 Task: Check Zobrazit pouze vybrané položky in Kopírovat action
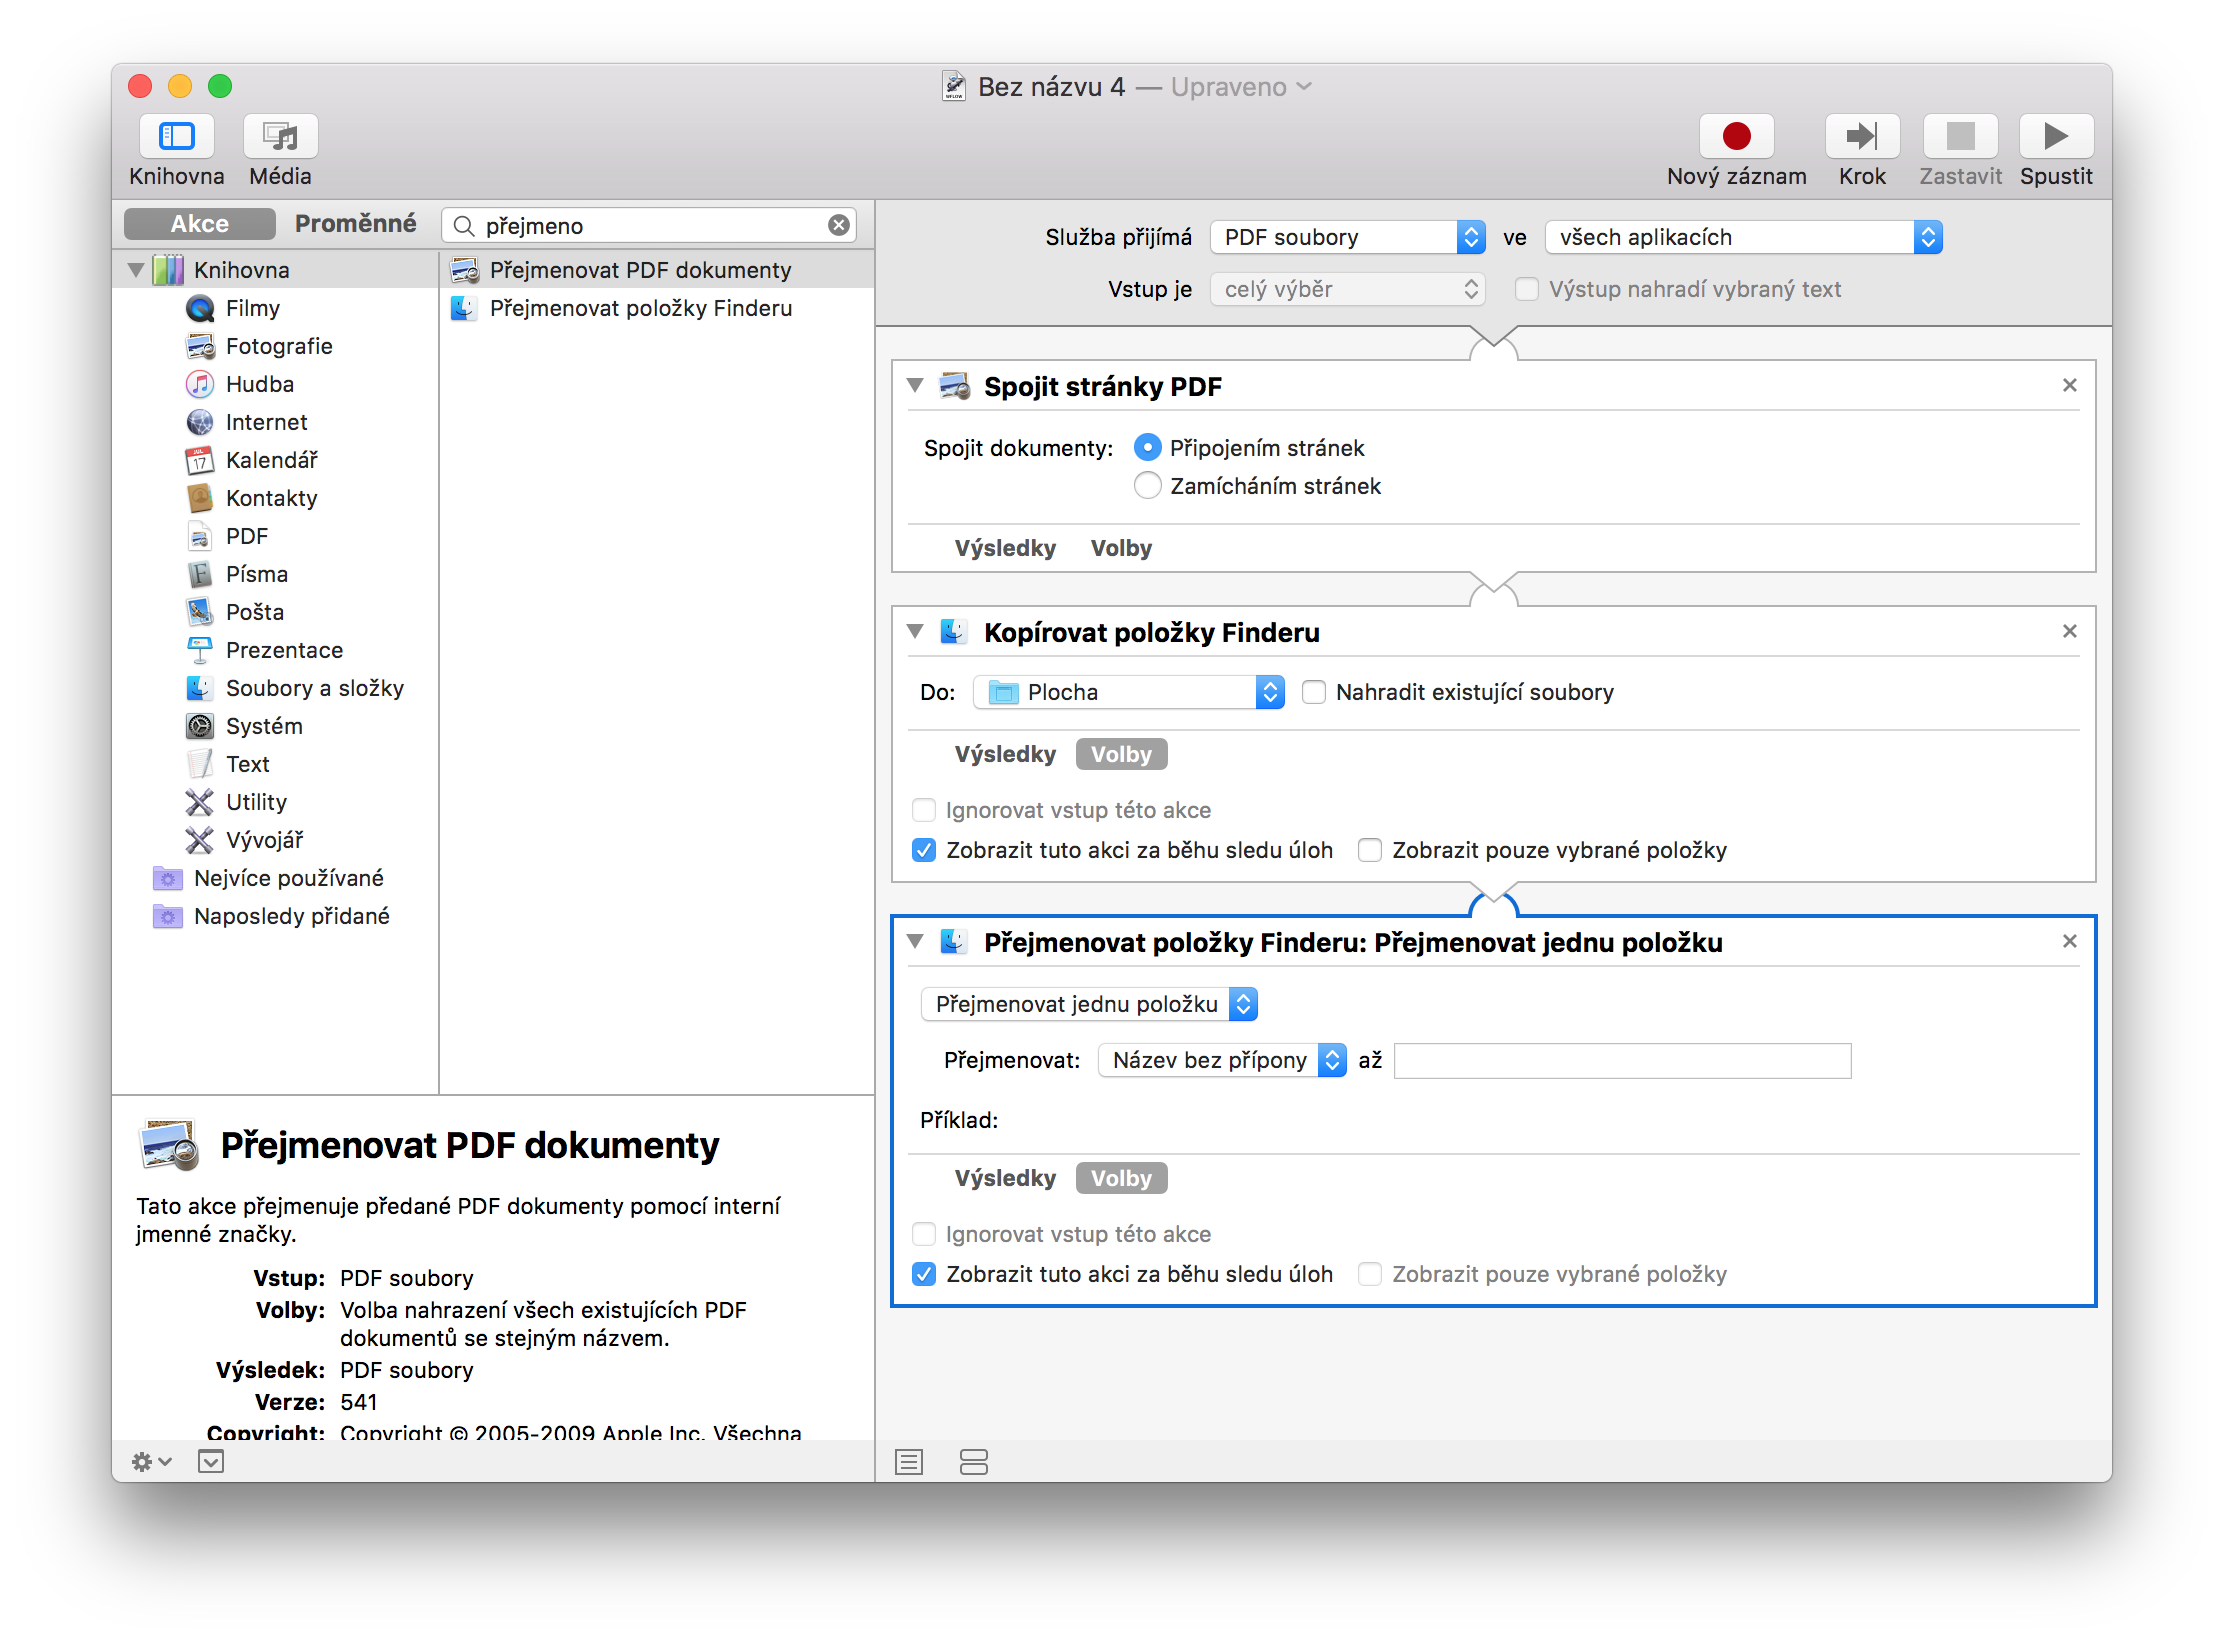1370,850
